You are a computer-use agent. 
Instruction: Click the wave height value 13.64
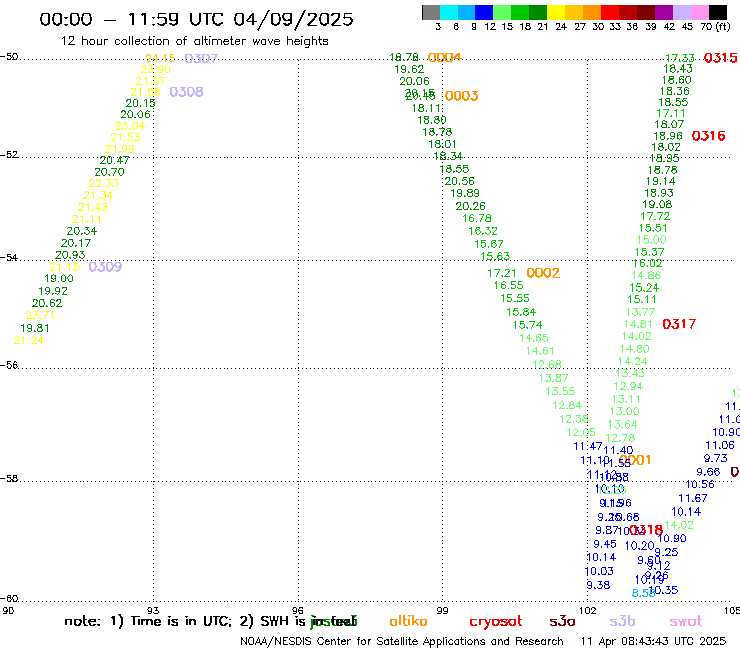pyautogui.click(x=622, y=425)
